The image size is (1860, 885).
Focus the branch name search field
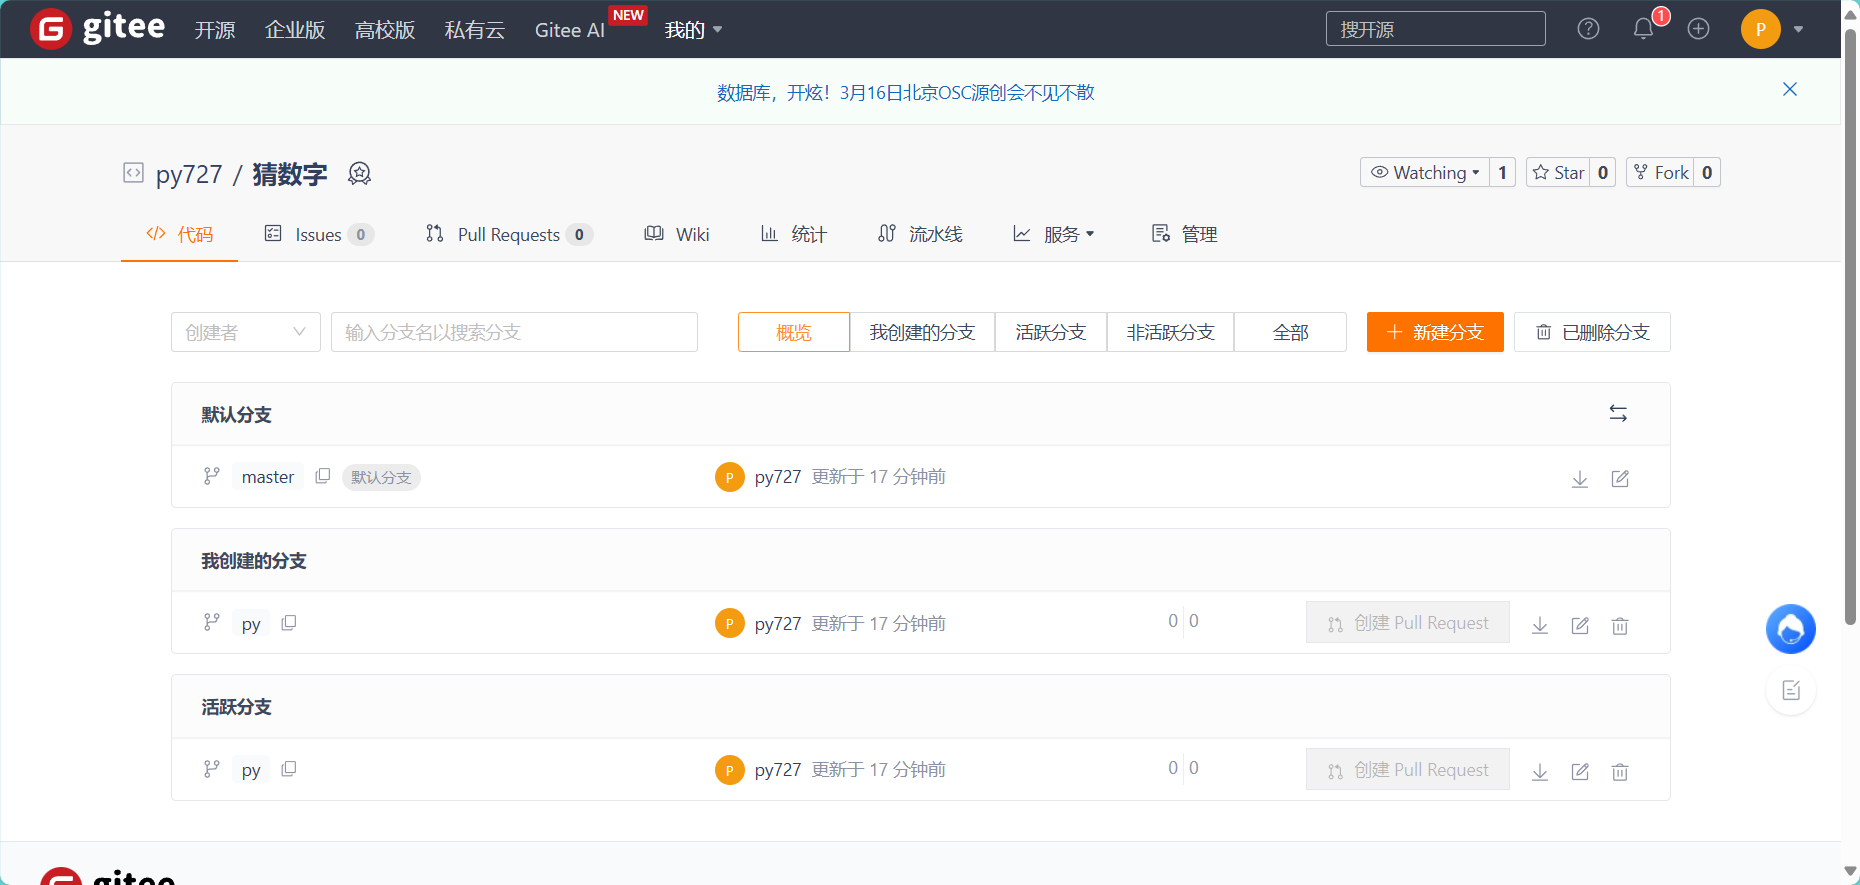[514, 332]
